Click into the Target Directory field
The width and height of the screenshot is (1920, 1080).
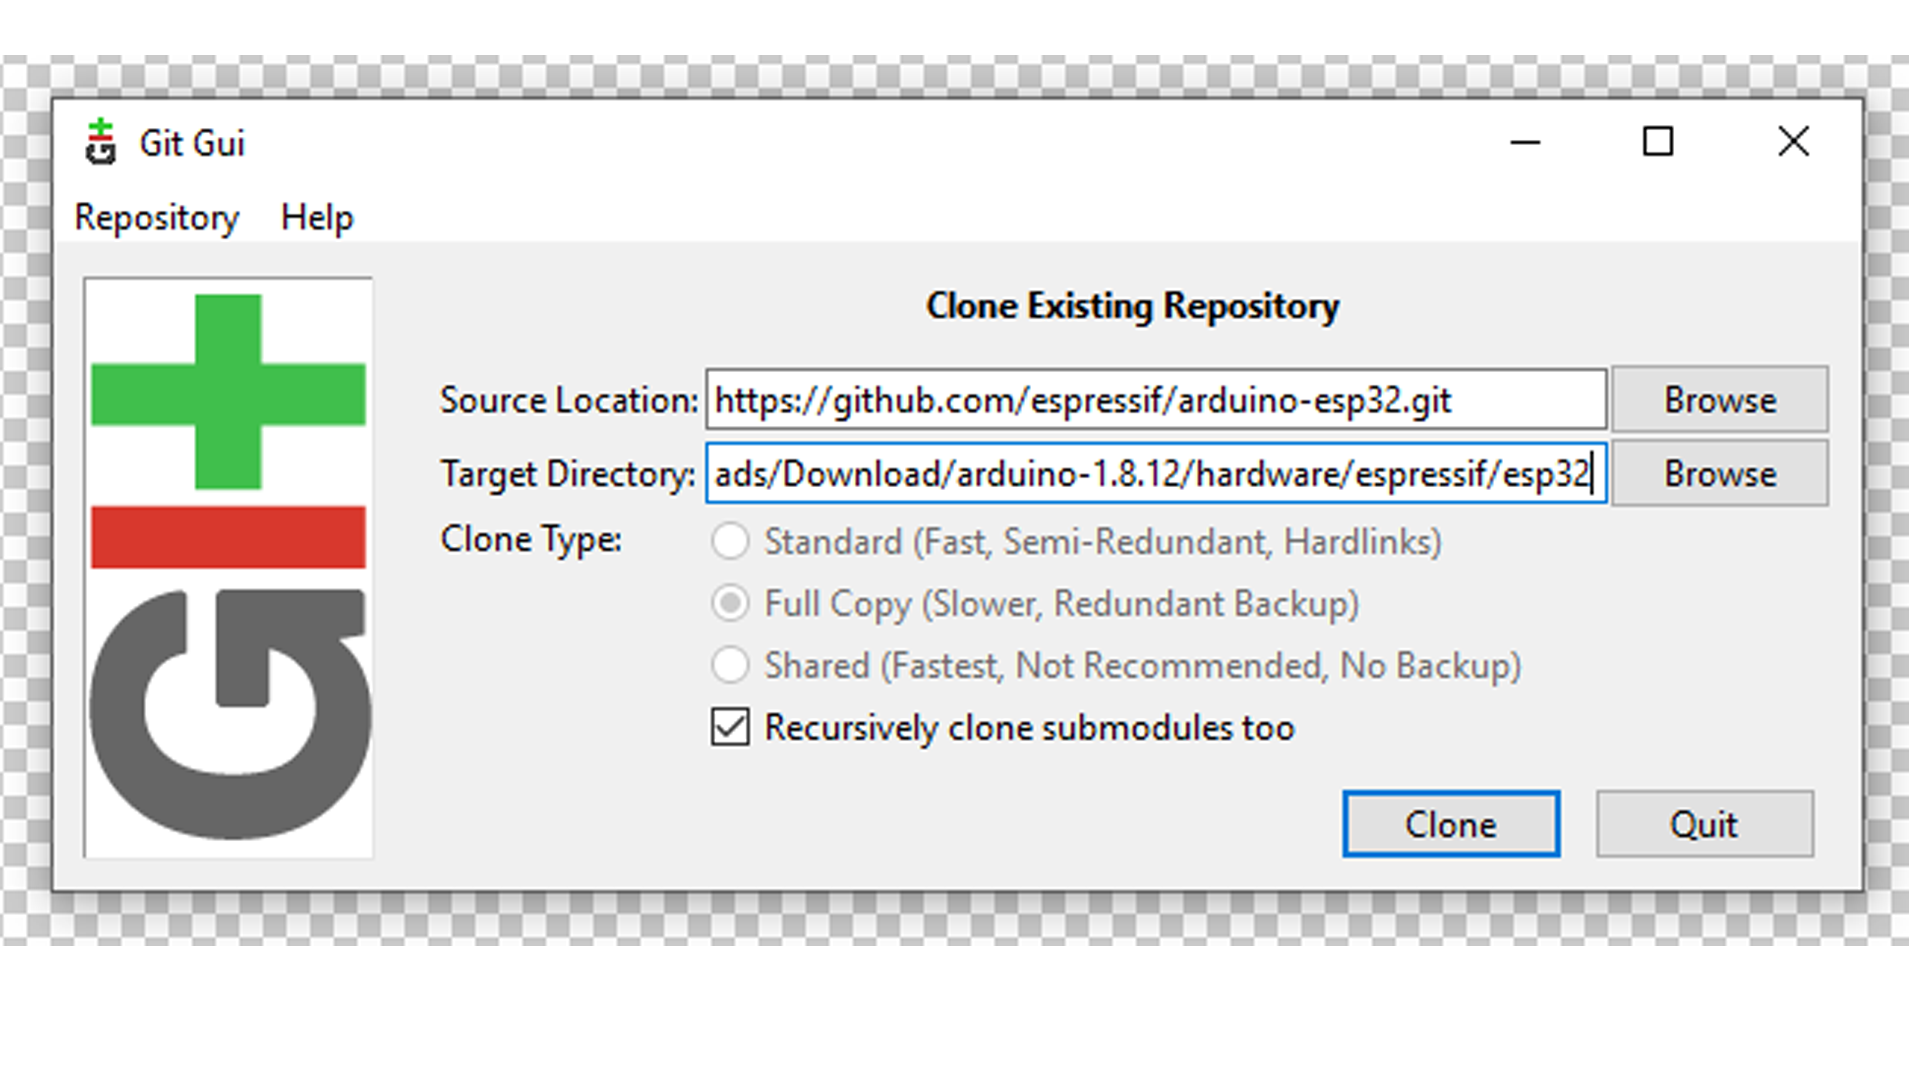1155,473
